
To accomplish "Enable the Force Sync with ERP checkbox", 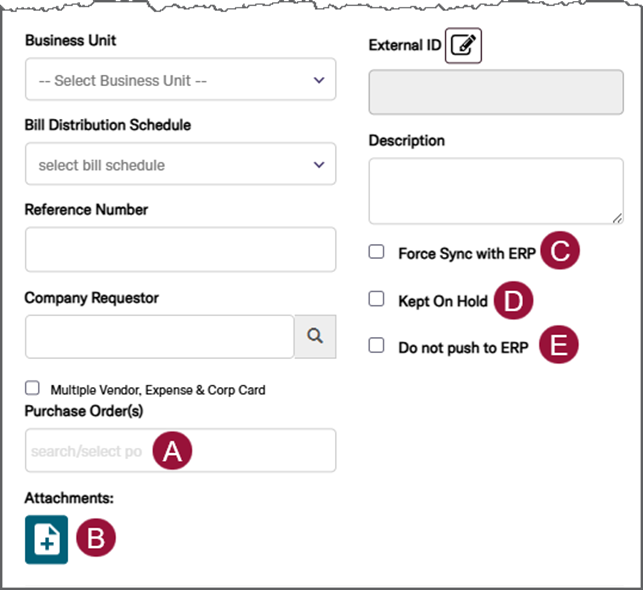I will [376, 252].
